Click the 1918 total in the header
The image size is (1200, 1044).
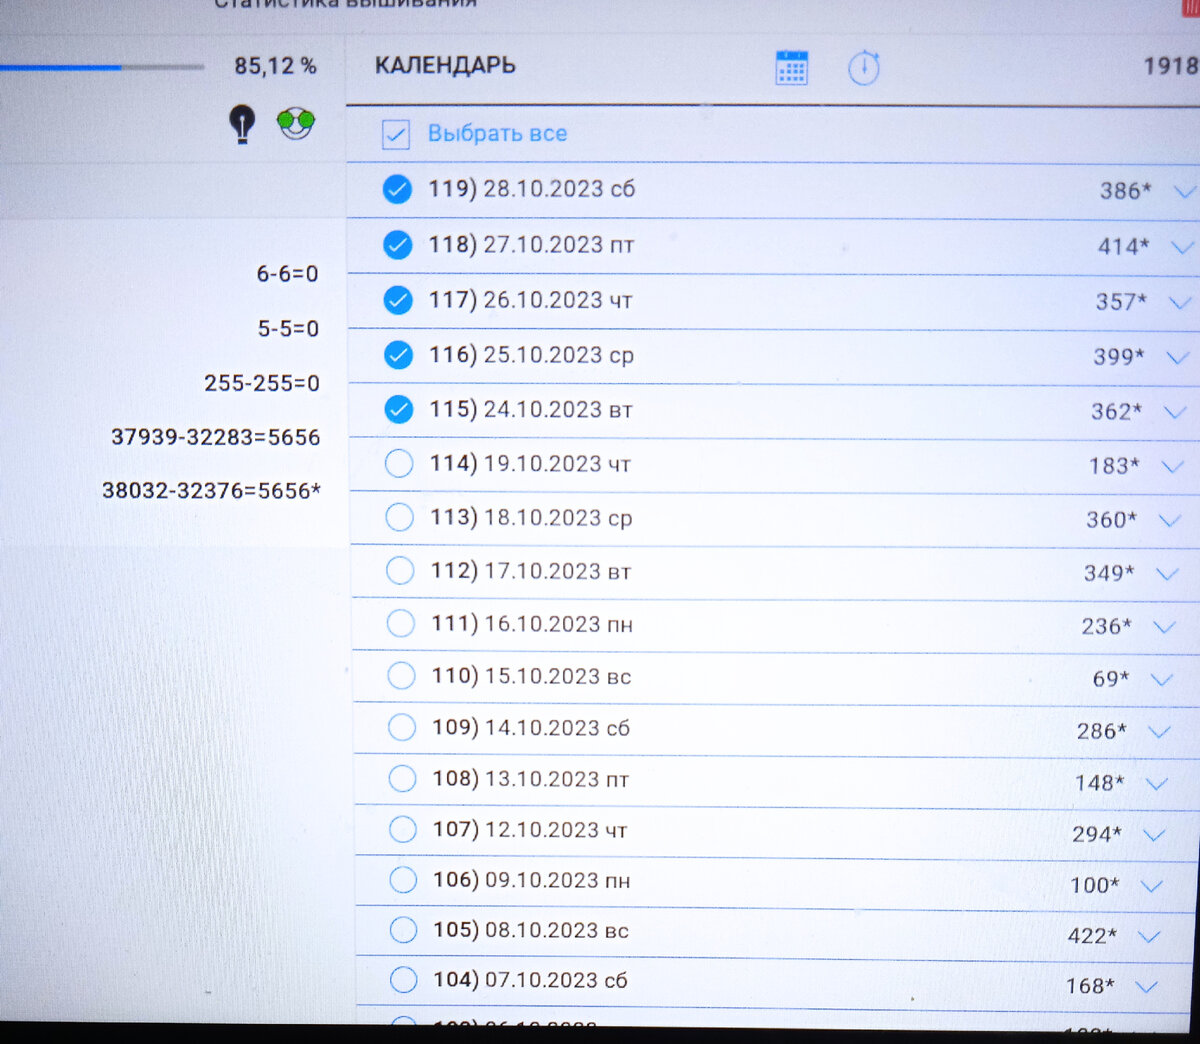click(1171, 66)
